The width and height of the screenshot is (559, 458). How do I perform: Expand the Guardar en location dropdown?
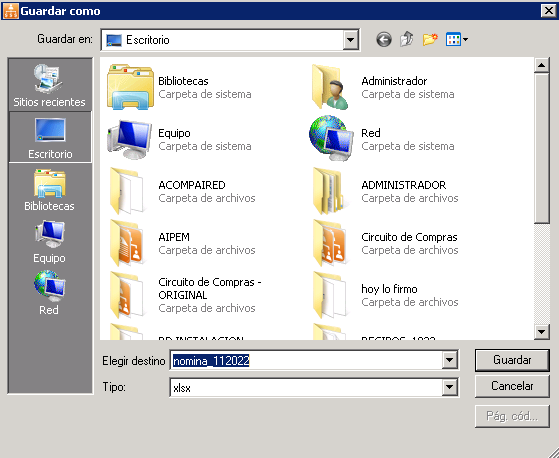click(x=351, y=40)
